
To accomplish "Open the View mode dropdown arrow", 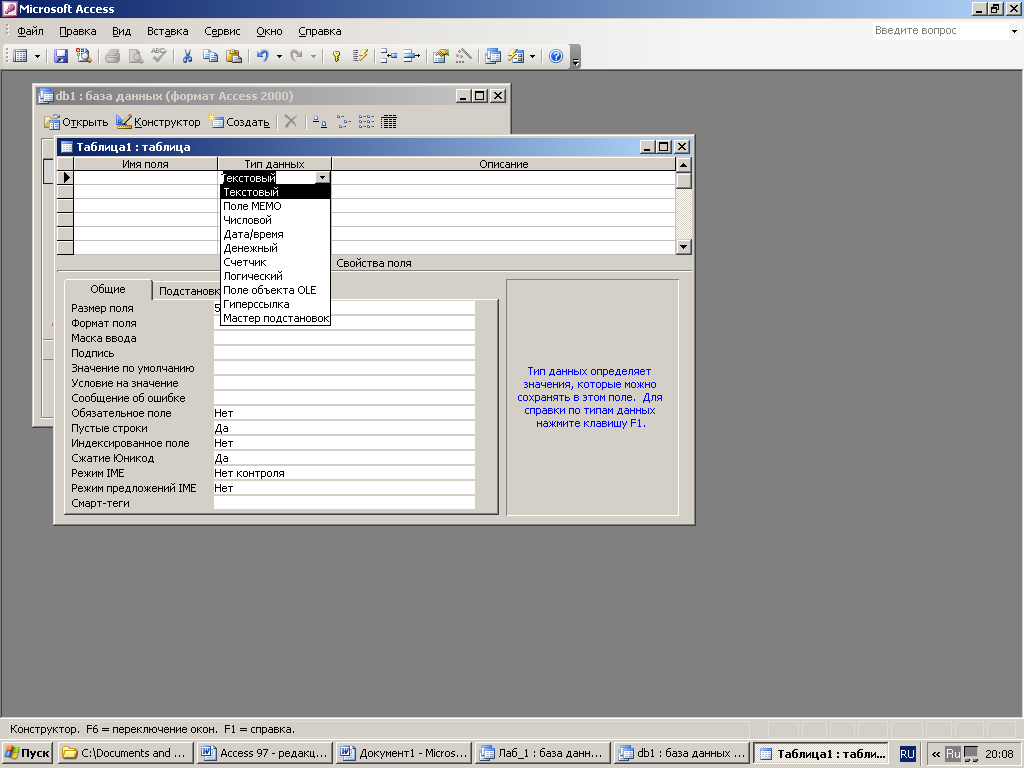I will (37, 56).
